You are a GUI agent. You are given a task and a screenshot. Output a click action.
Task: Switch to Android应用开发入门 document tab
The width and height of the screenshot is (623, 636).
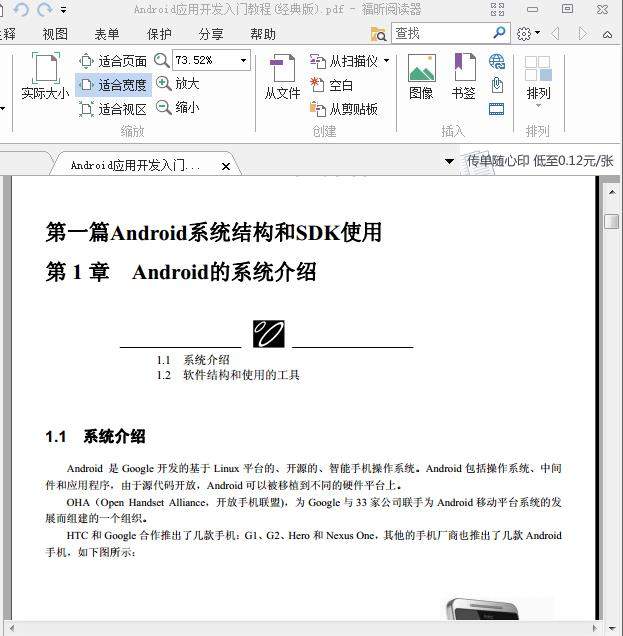pos(135,165)
